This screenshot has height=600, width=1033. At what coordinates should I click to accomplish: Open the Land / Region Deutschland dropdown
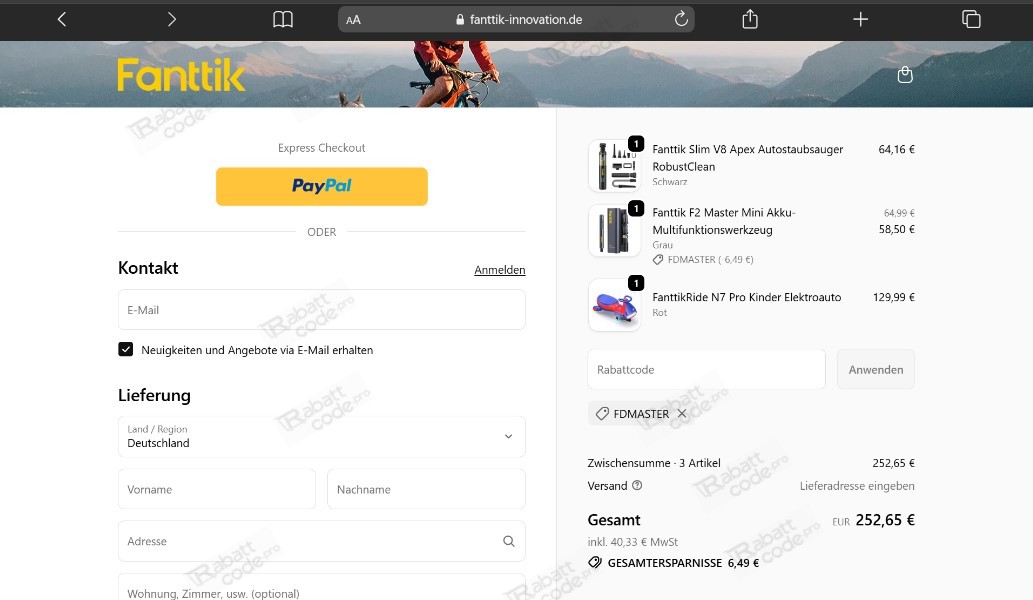click(x=321, y=437)
